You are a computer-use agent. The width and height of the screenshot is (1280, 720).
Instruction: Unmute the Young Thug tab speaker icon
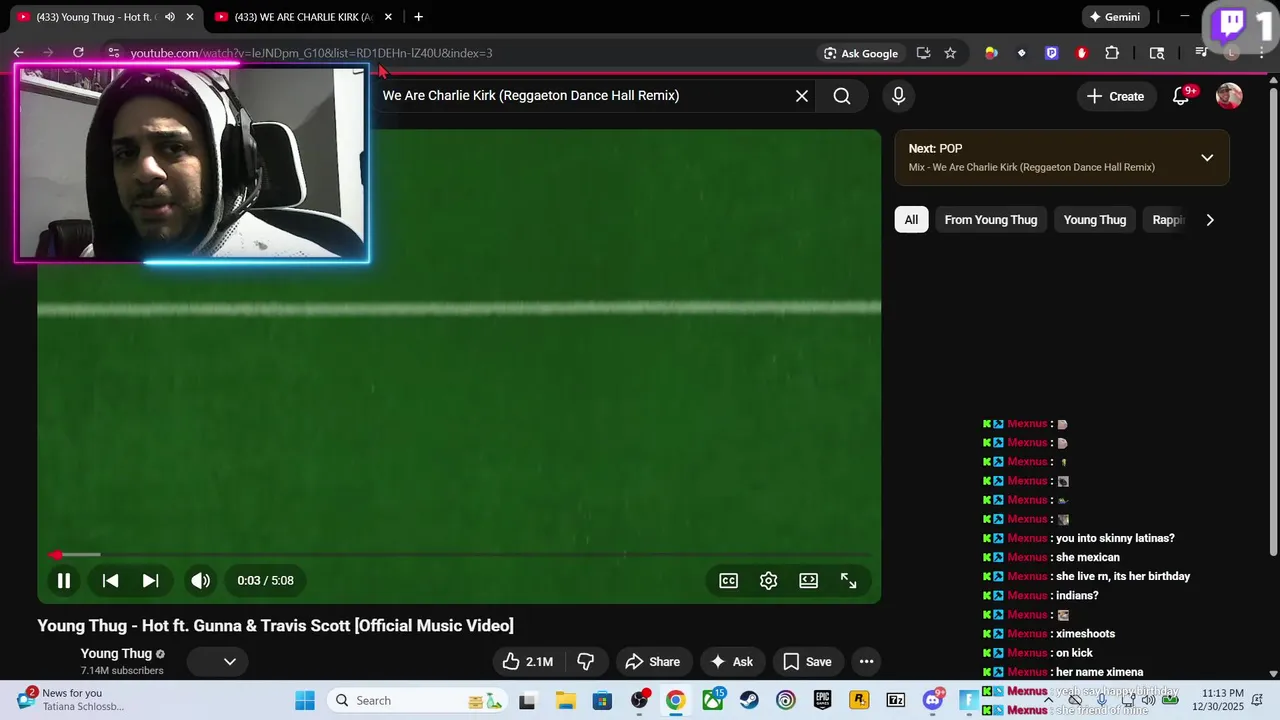click(169, 17)
